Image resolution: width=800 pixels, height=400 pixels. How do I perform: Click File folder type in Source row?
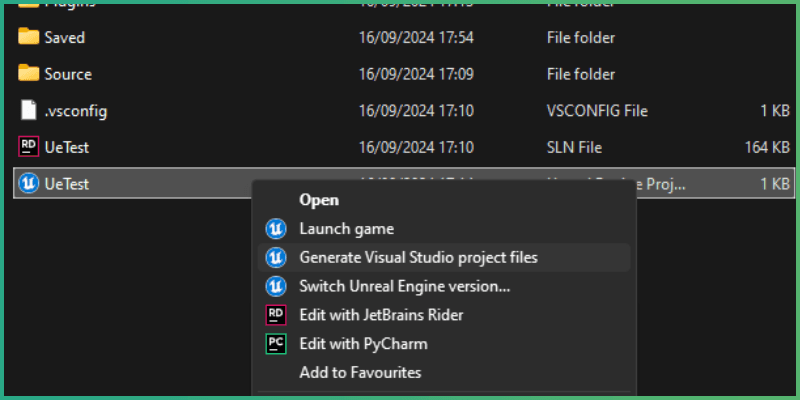[x=581, y=74]
